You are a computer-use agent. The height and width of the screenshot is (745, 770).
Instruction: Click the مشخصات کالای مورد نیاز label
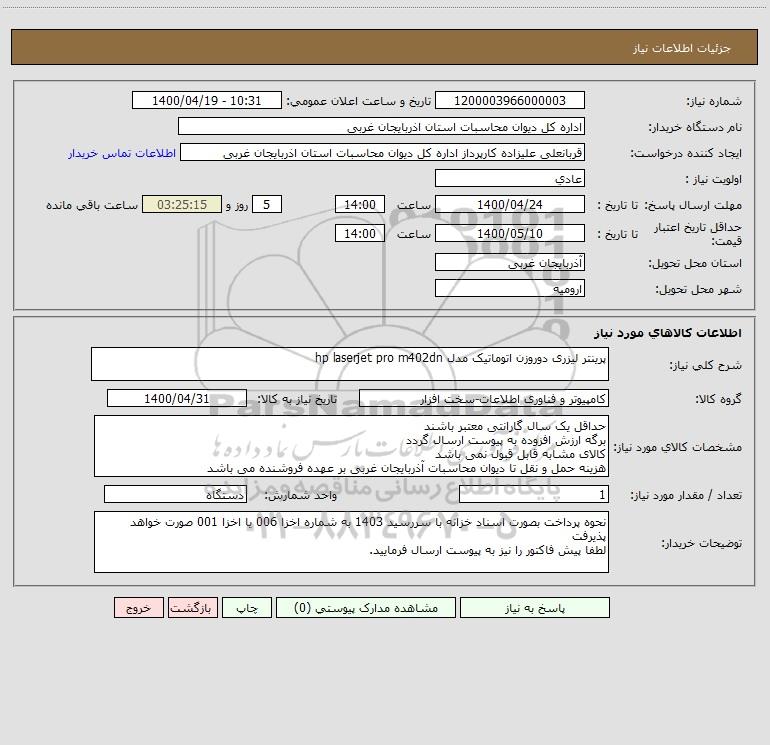pyautogui.click(x=678, y=447)
